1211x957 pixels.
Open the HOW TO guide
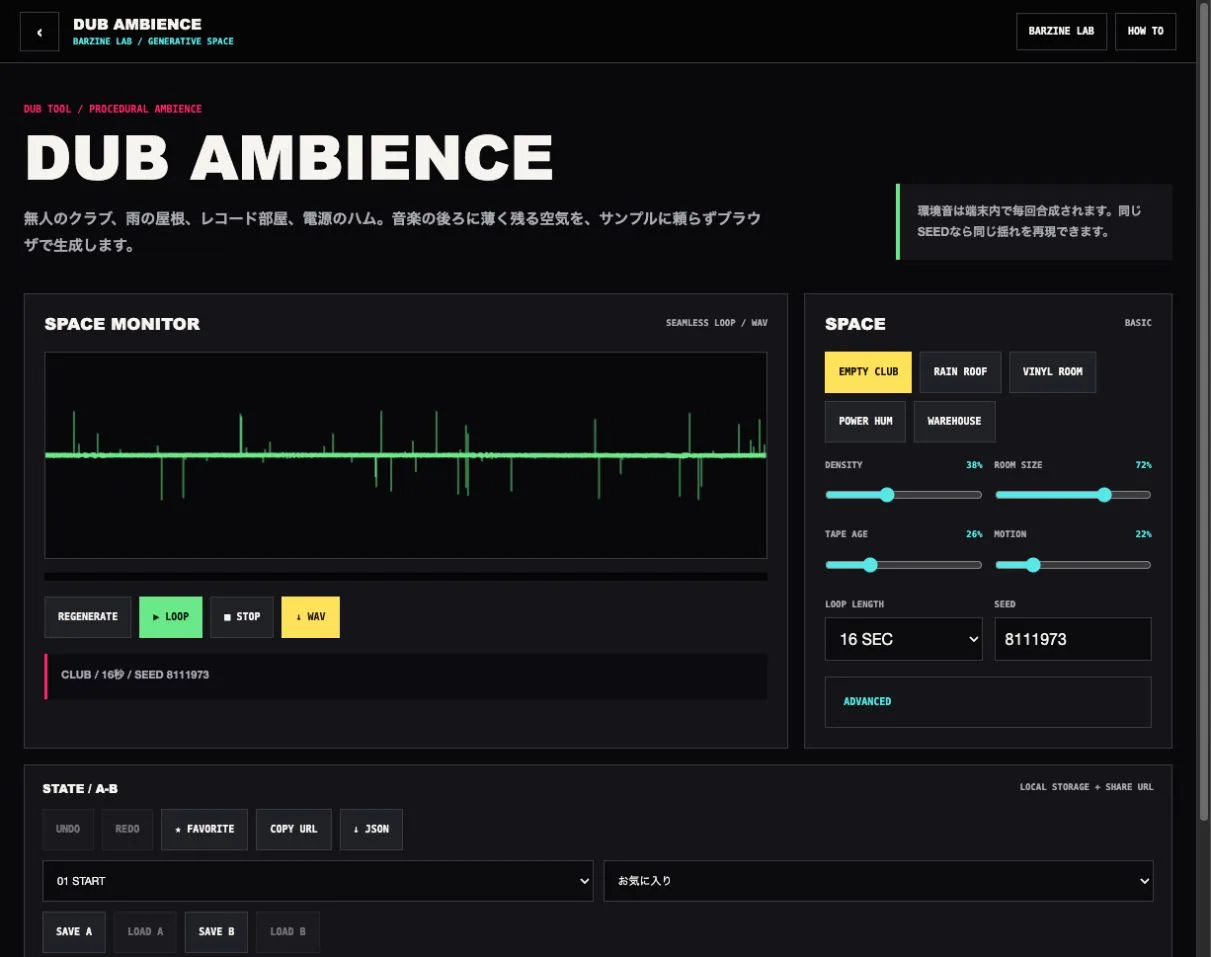(1145, 31)
